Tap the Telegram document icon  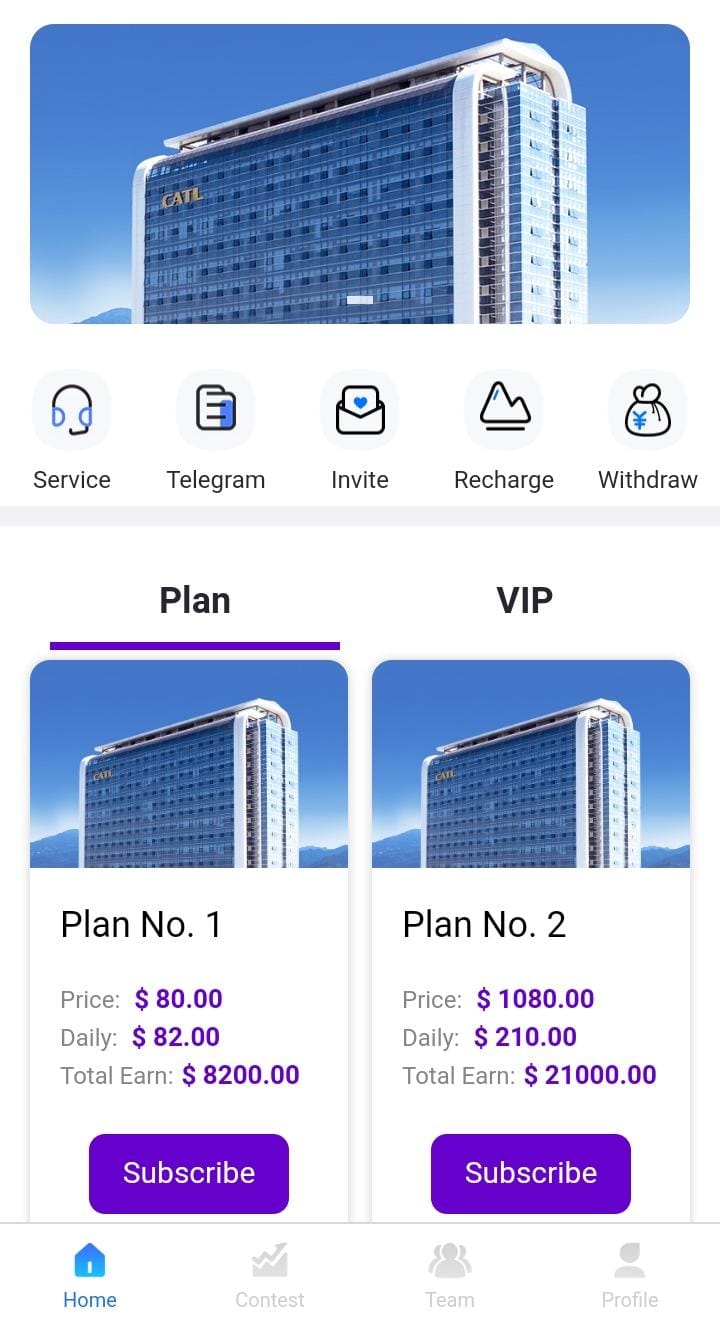tap(216, 410)
